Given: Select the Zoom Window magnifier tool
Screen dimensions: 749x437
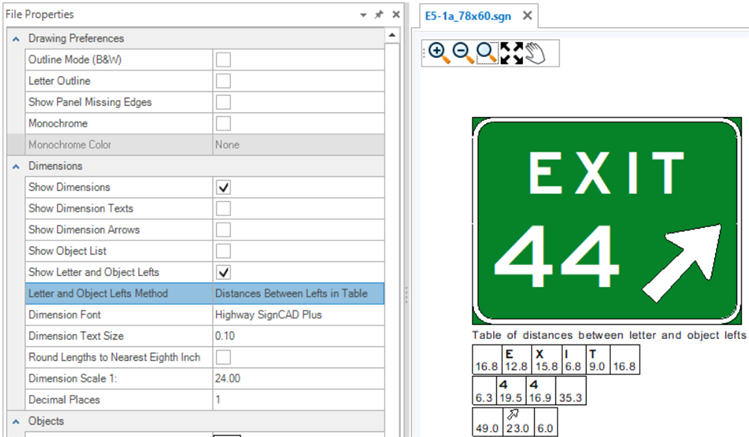Looking at the screenshot, I should click(486, 53).
